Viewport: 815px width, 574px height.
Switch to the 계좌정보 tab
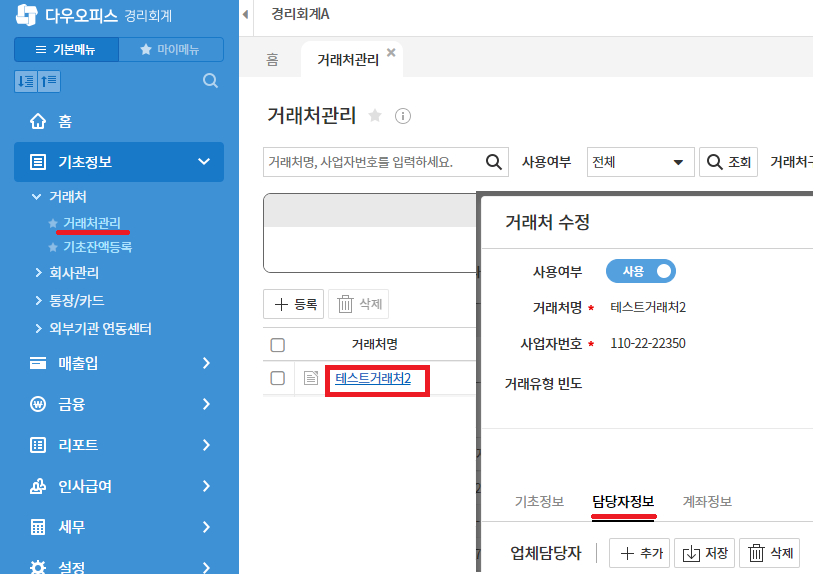click(707, 502)
